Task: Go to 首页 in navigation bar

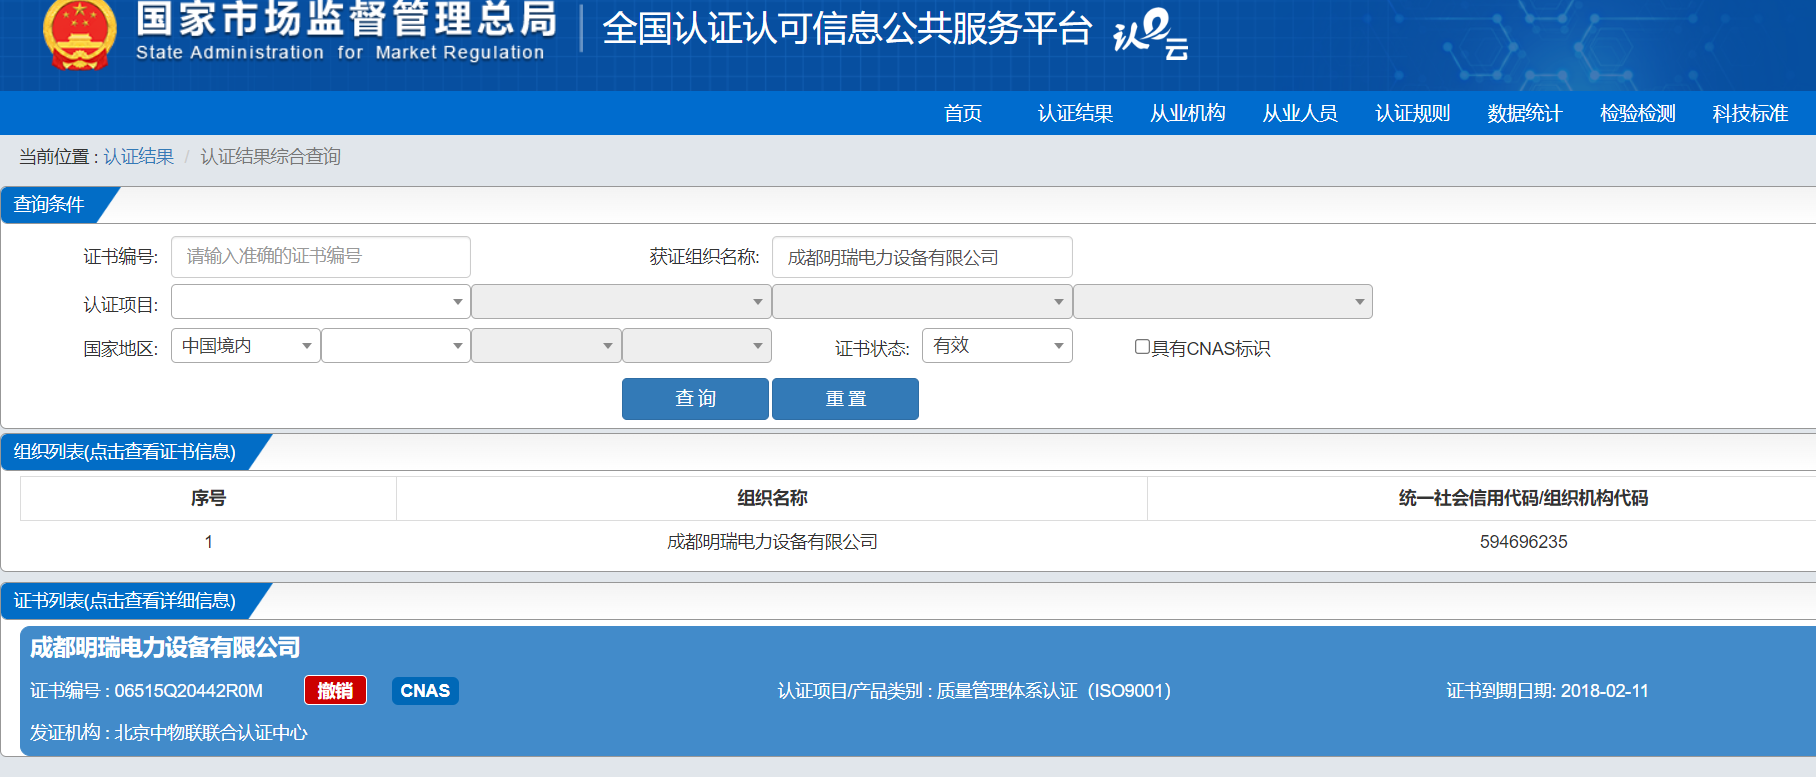Action: point(963,113)
